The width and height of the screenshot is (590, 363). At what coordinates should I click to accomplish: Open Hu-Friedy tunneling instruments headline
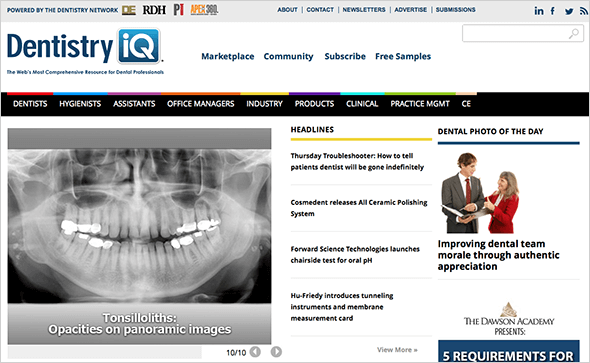[x=342, y=307]
